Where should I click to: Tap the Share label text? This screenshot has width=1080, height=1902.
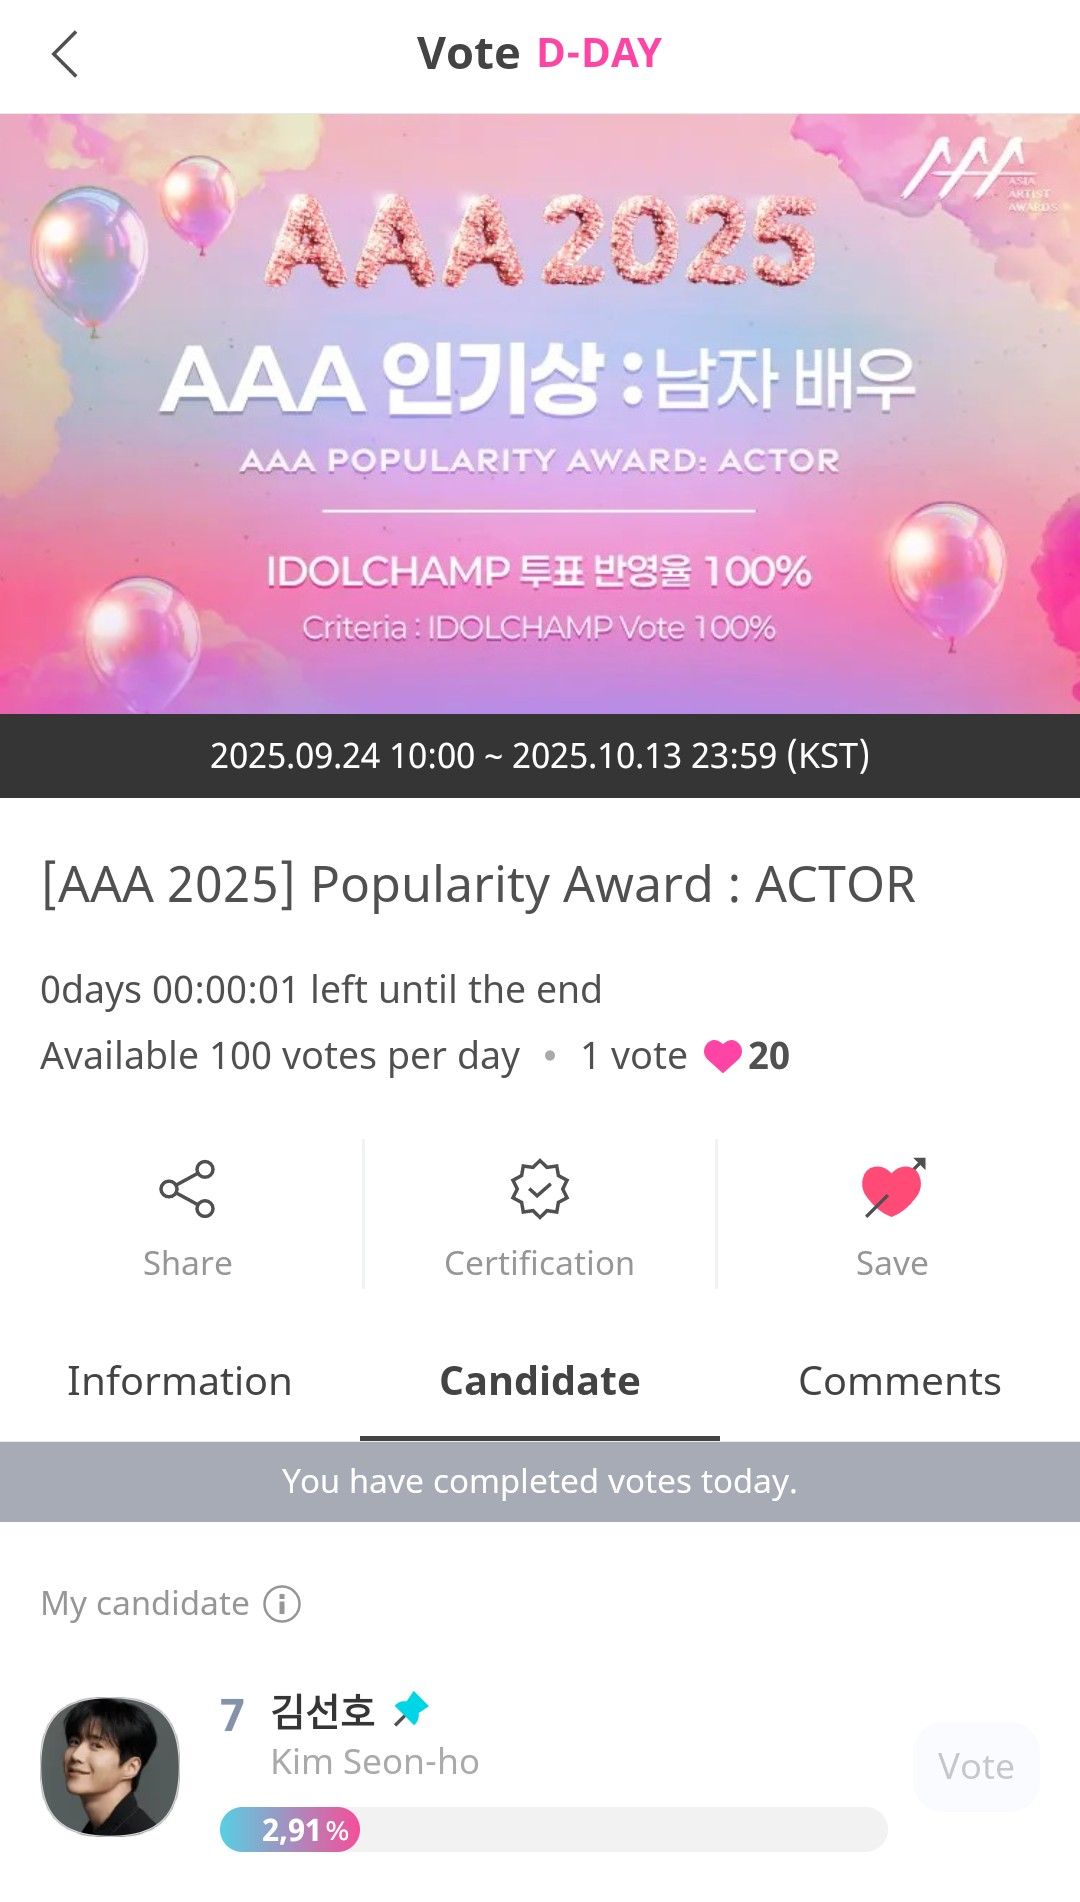(x=187, y=1264)
